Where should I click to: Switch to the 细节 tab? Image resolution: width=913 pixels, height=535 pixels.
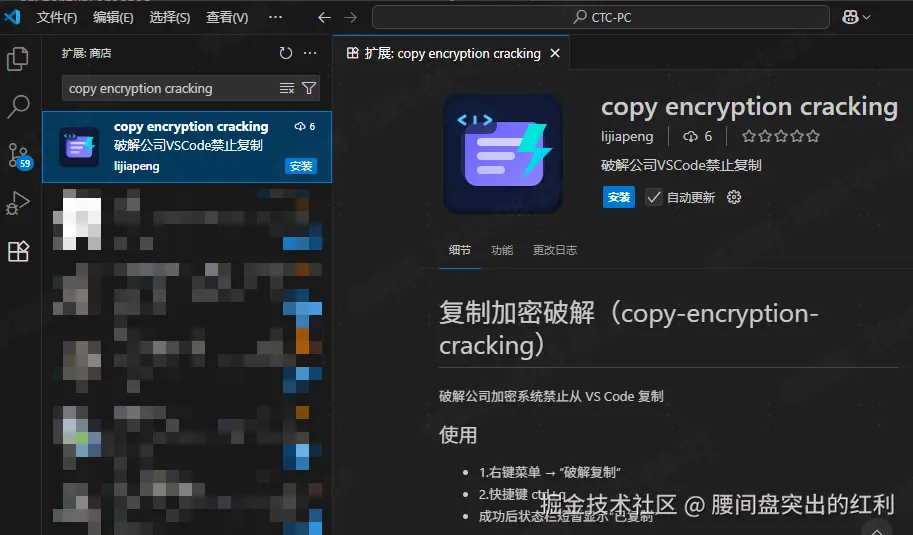point(460,250)
